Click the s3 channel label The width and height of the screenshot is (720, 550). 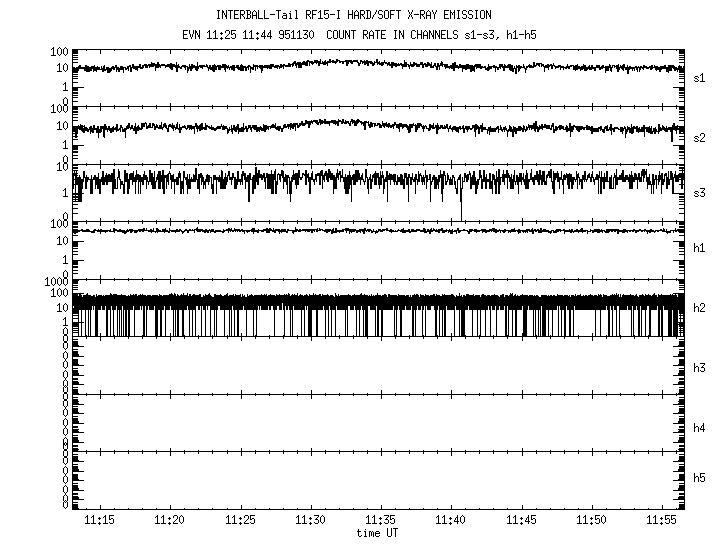pyautogui.click(x=700, y=194)
